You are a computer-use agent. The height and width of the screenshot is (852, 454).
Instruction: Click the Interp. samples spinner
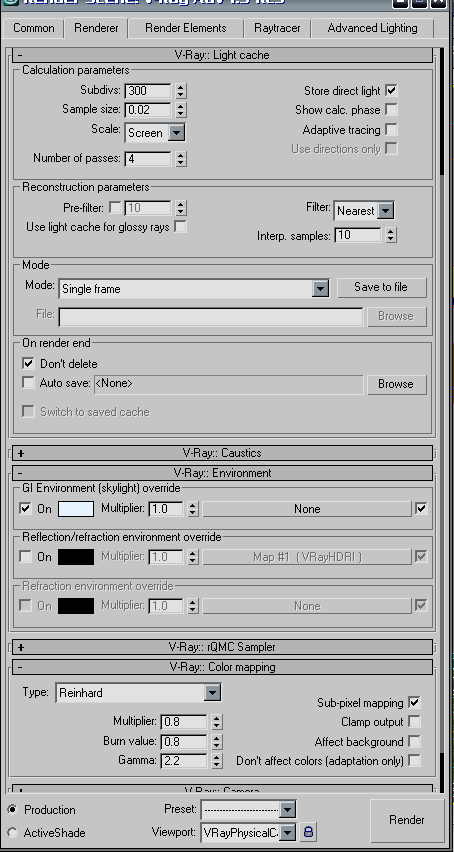coord(390,235)
